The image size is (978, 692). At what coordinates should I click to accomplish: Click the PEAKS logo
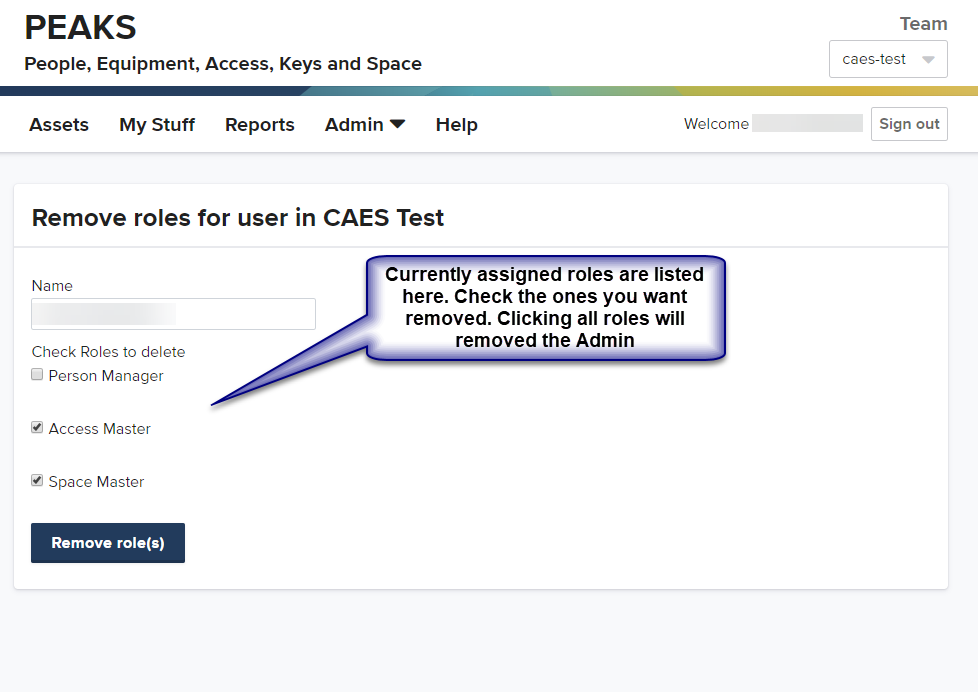point(79,27)
